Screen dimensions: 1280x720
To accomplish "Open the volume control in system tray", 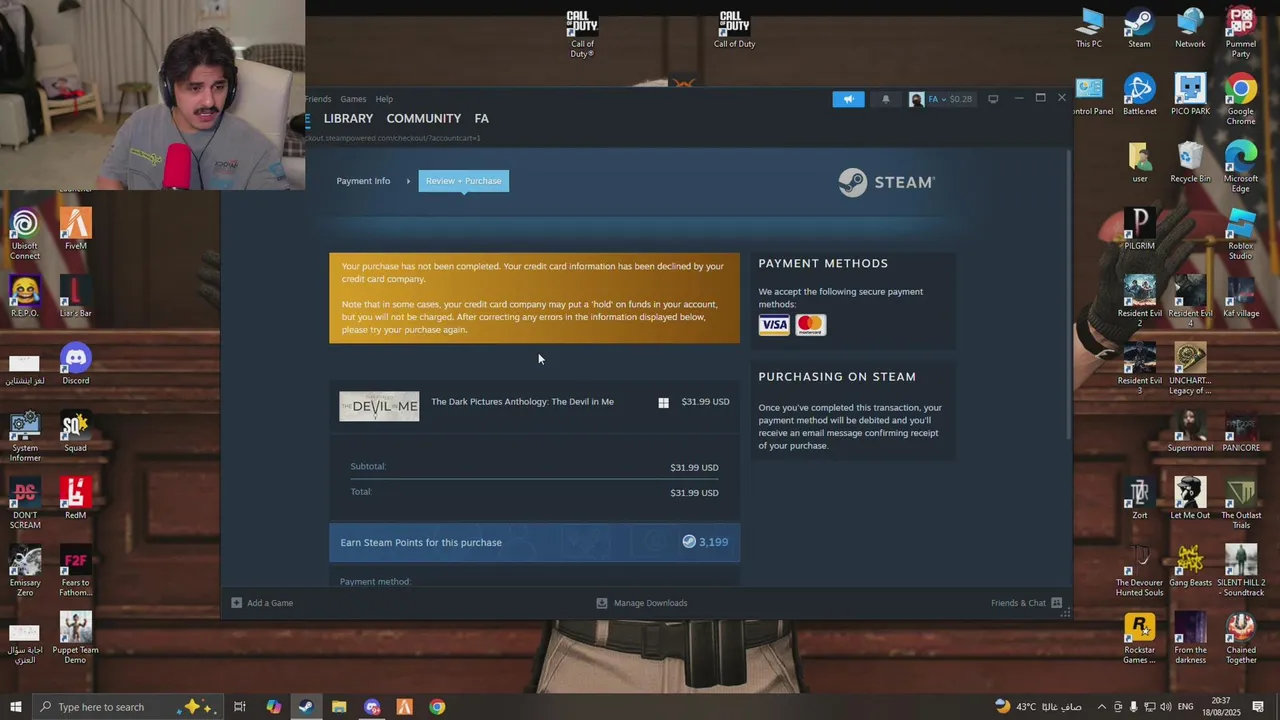I will [x=1166, y=707].
